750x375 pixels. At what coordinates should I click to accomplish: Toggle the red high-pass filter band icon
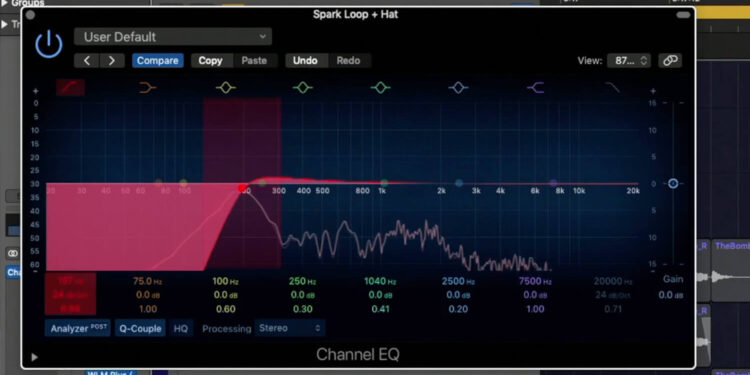point(70,88)
